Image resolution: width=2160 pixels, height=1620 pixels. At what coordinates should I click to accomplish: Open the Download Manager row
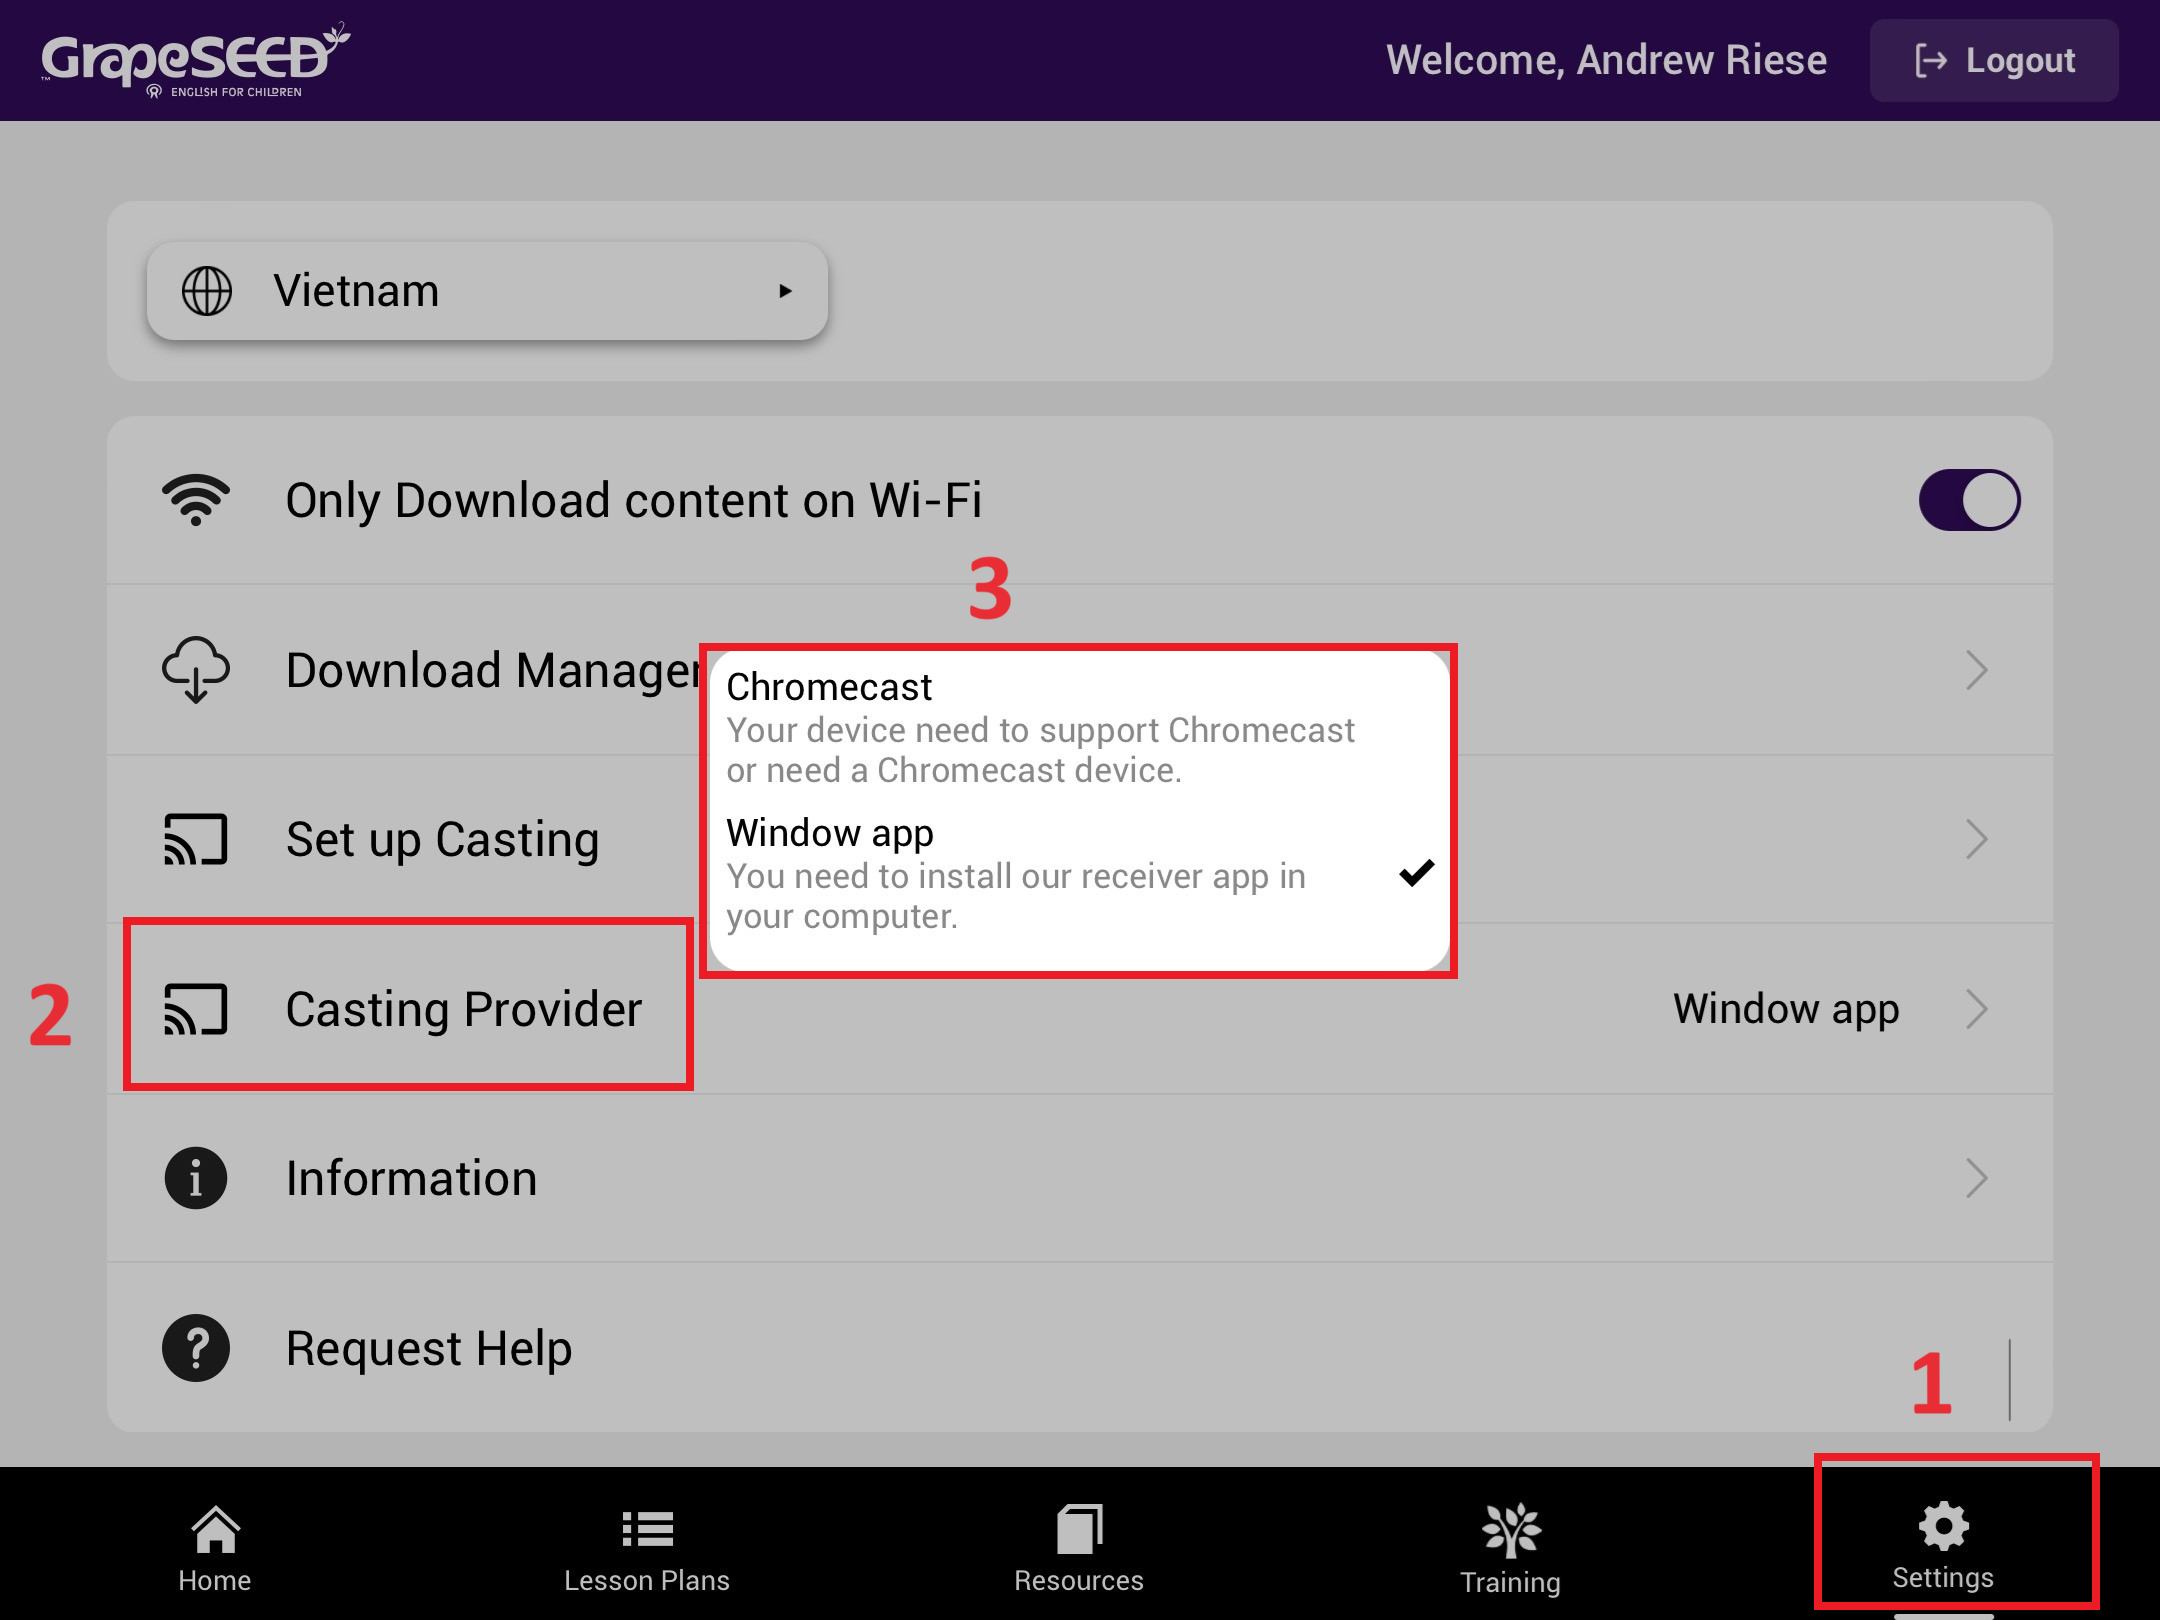[x=1080, y=670]
